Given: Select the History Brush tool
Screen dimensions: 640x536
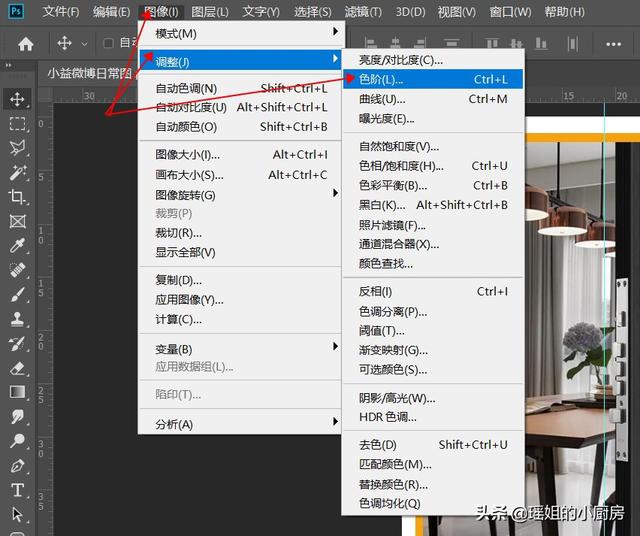Looking at the screenshot, I should click(x=17, y=344).
